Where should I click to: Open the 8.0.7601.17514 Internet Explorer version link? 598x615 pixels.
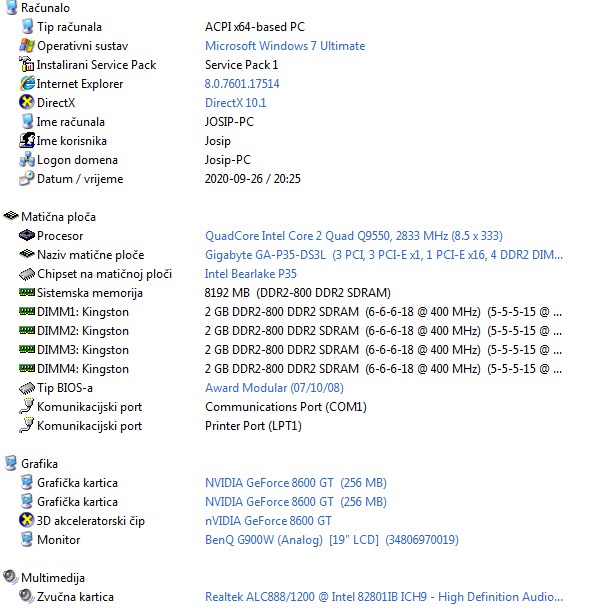tap(242, 84)
